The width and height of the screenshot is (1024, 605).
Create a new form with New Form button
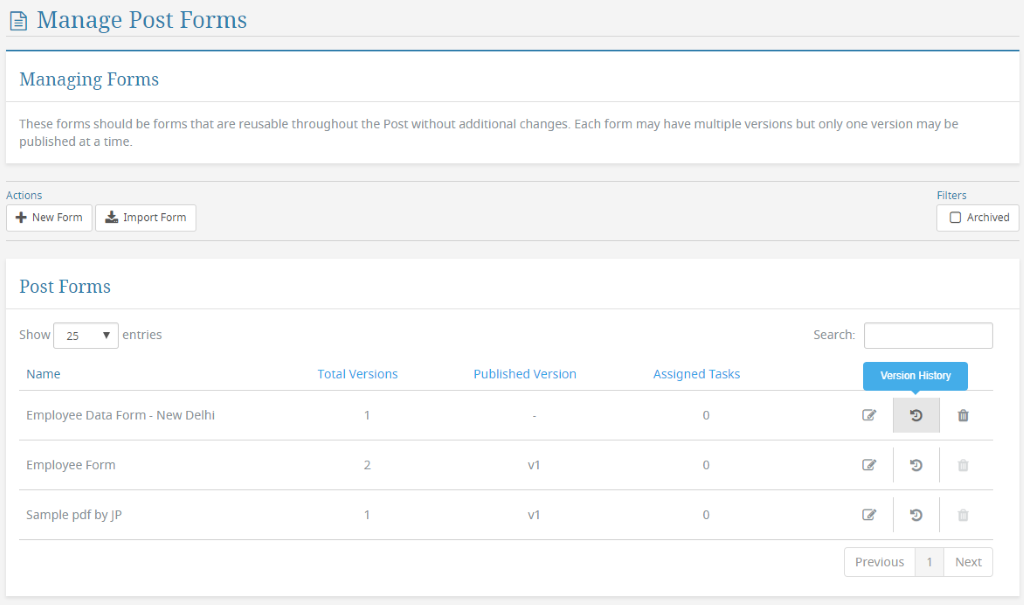click(49, 218)
